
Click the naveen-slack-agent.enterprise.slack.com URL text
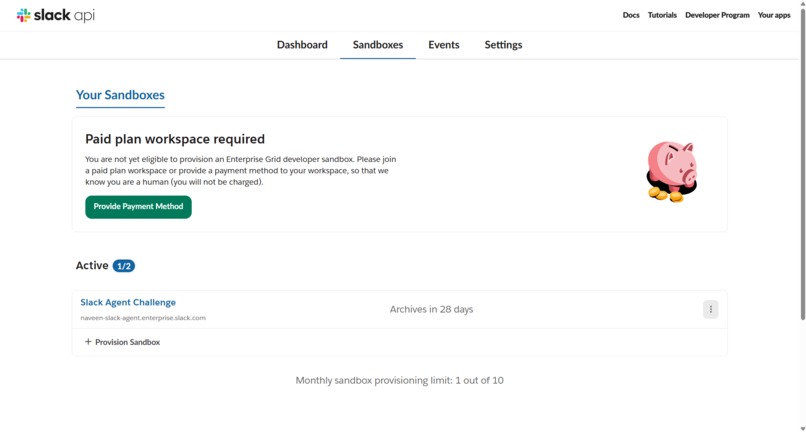(143, 318)
